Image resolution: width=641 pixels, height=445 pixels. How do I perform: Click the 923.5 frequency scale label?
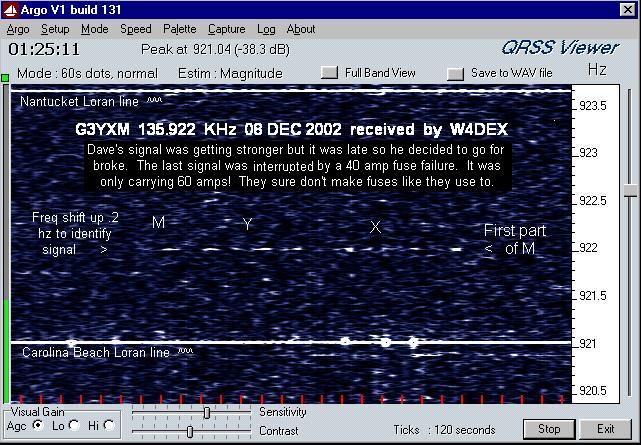click(x=593, y=106)
